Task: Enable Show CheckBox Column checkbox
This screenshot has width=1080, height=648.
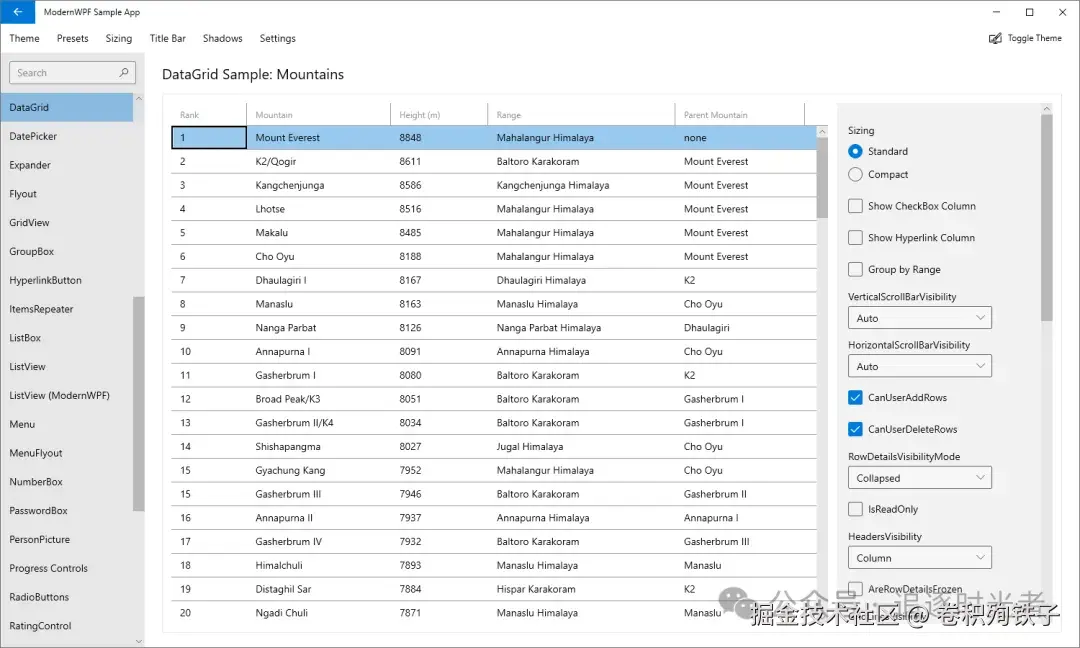Action: [x=855, y=206]
